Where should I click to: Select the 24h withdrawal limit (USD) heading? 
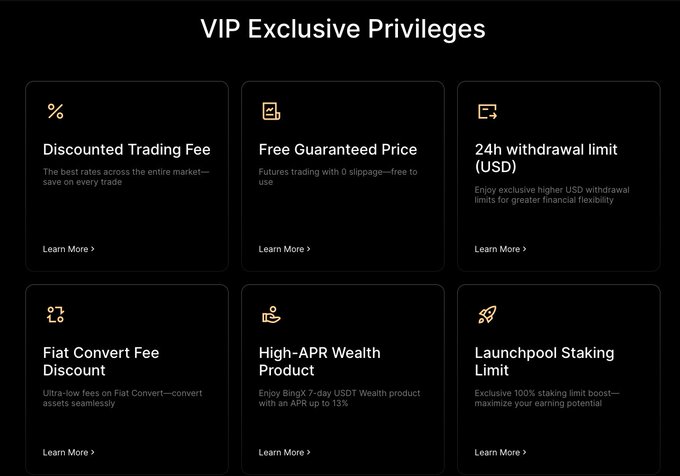pyautogui.click(x=546, y=158)
